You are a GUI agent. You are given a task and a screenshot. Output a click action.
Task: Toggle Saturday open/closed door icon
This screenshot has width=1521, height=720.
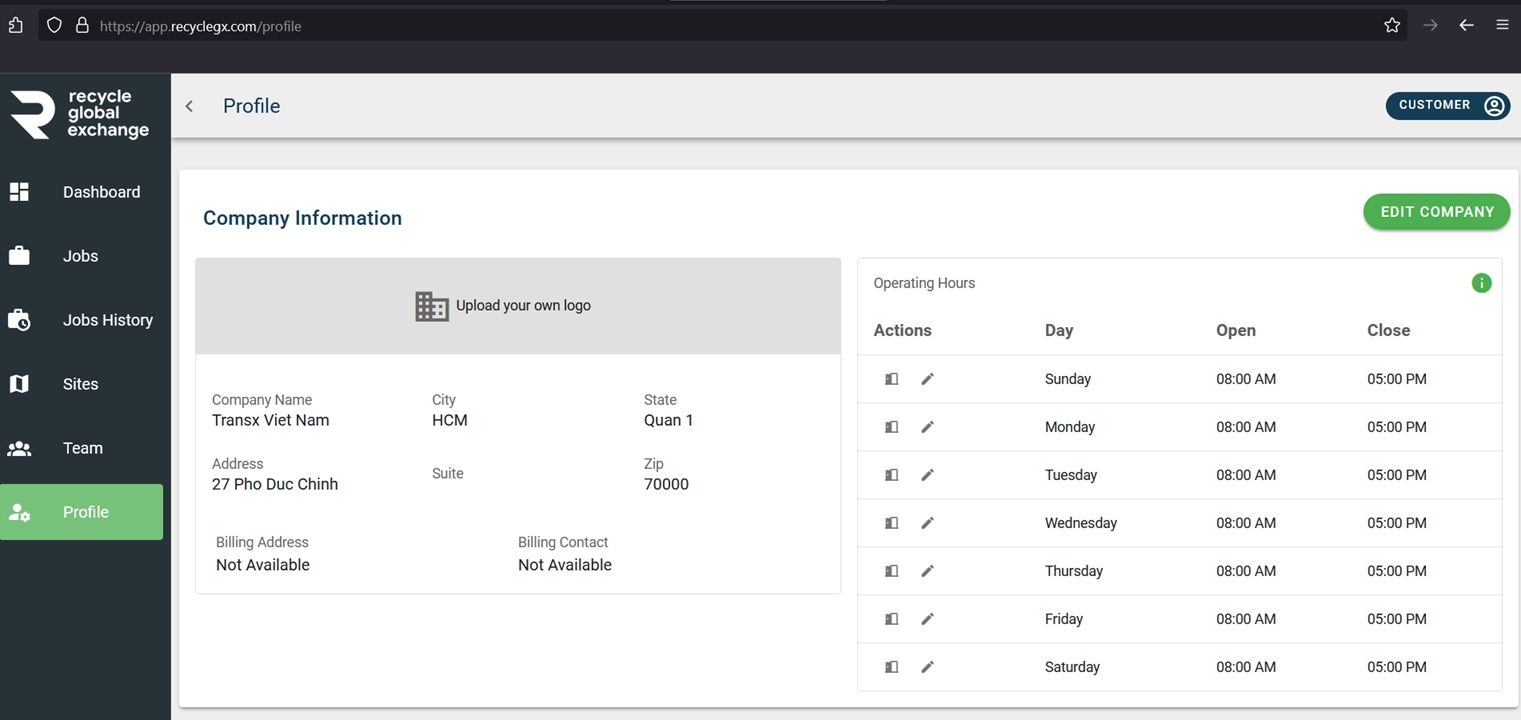tap(891, 667)
